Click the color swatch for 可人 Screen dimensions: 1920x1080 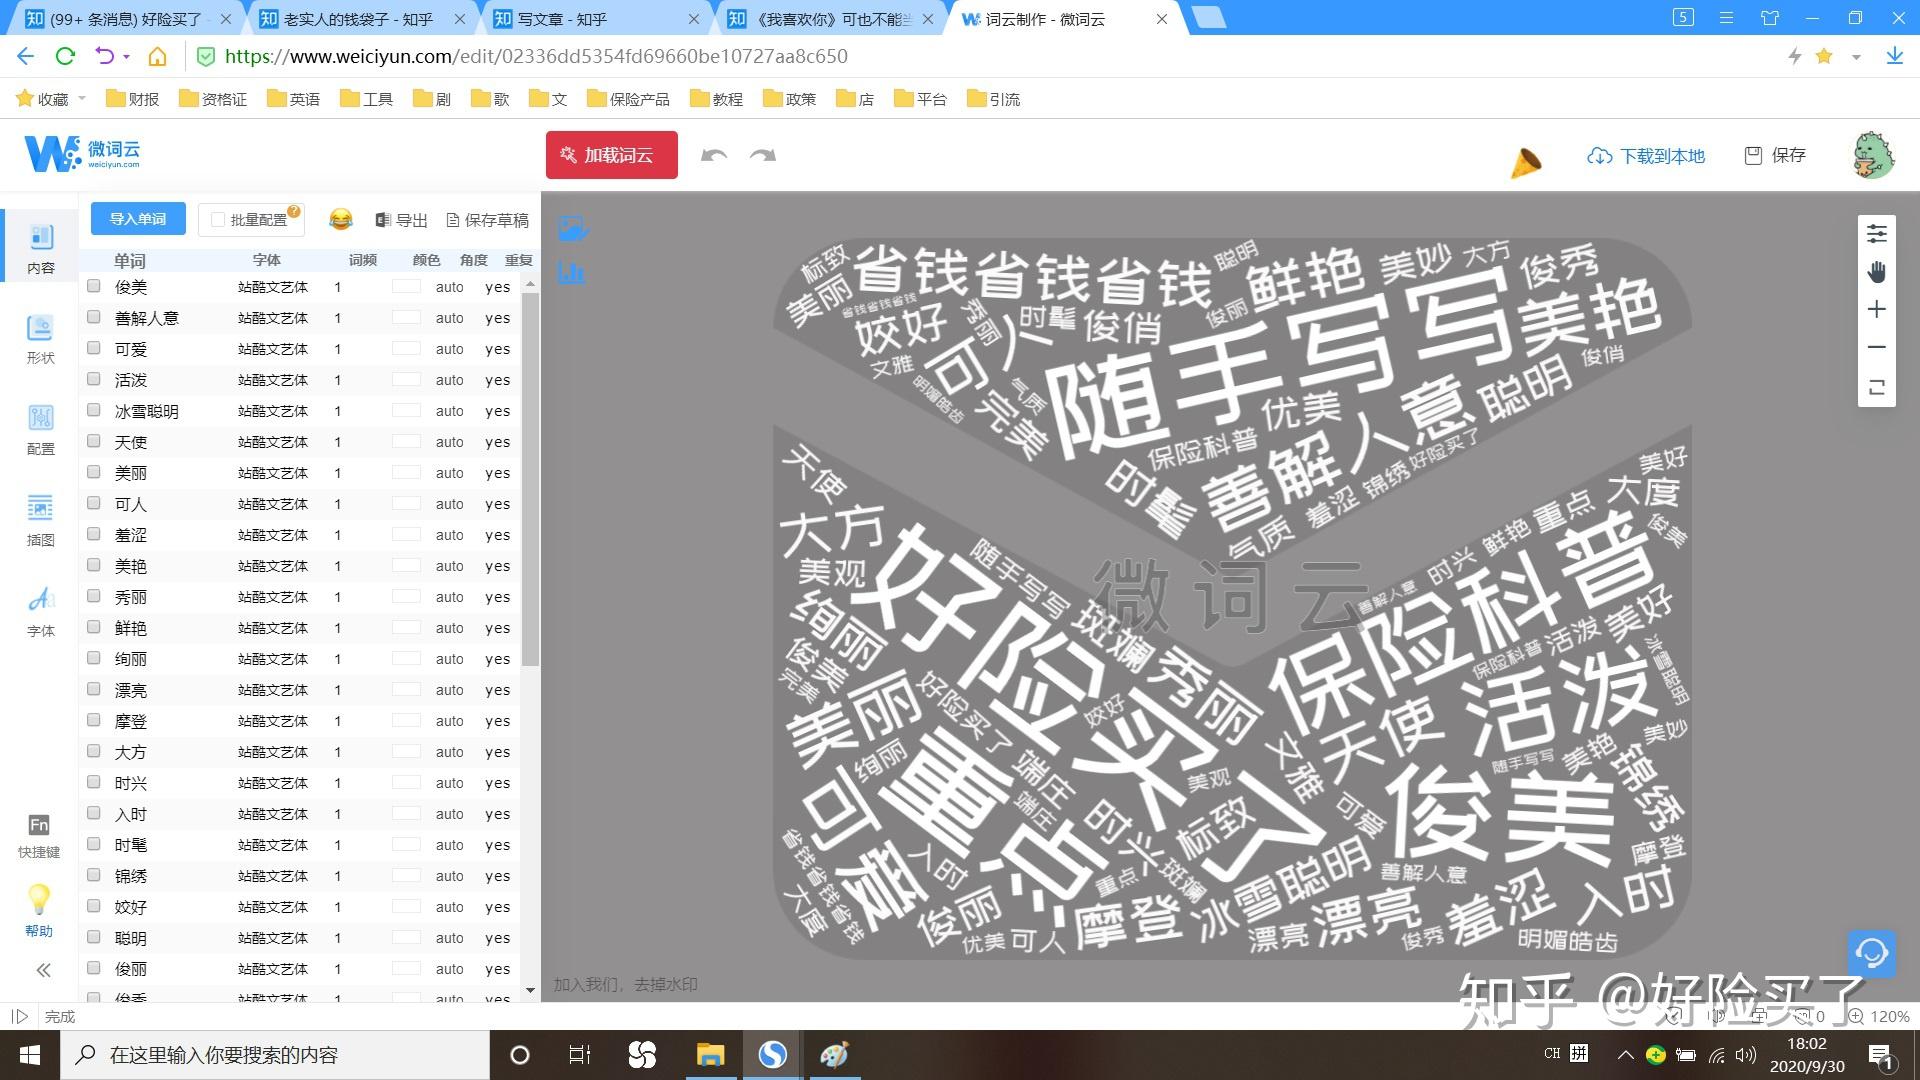(x=406, y=504)
